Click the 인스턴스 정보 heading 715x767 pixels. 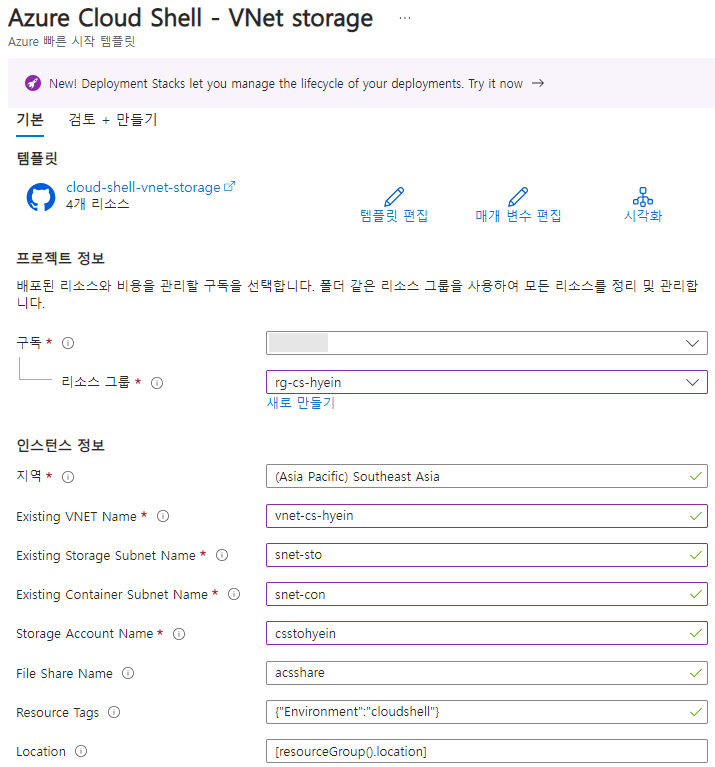tap(60, 445)
